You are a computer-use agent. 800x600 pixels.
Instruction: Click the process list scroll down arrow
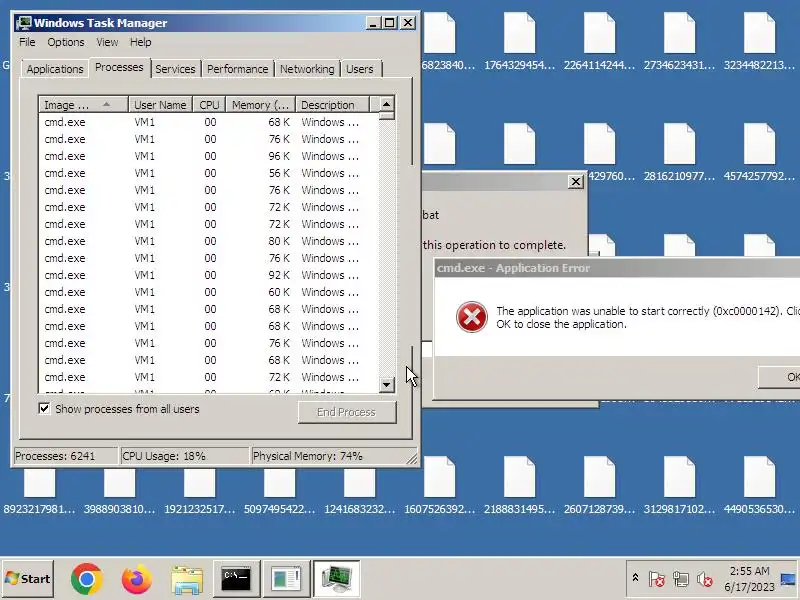click(x=387, y=385)
